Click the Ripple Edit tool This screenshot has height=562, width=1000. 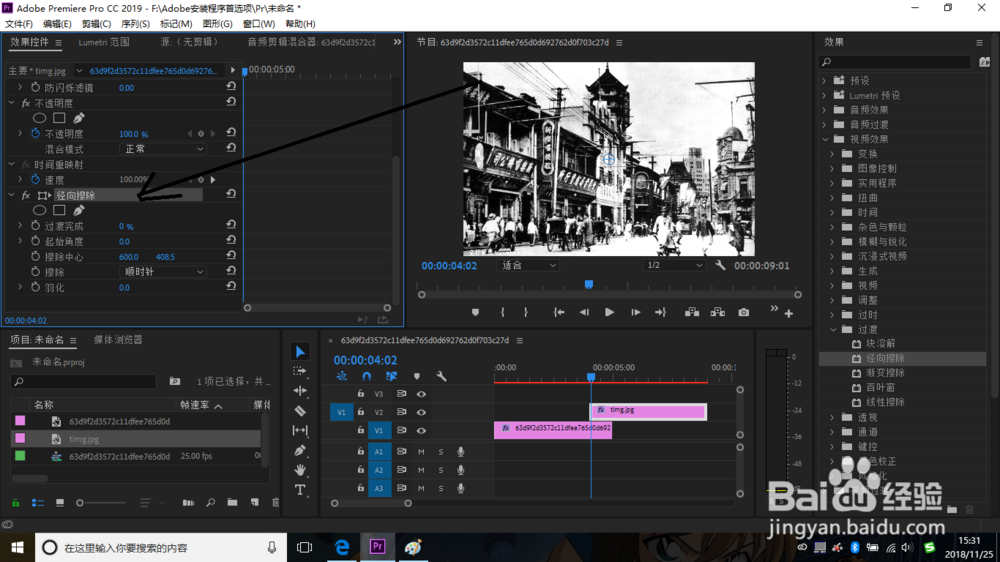point(300,391)
